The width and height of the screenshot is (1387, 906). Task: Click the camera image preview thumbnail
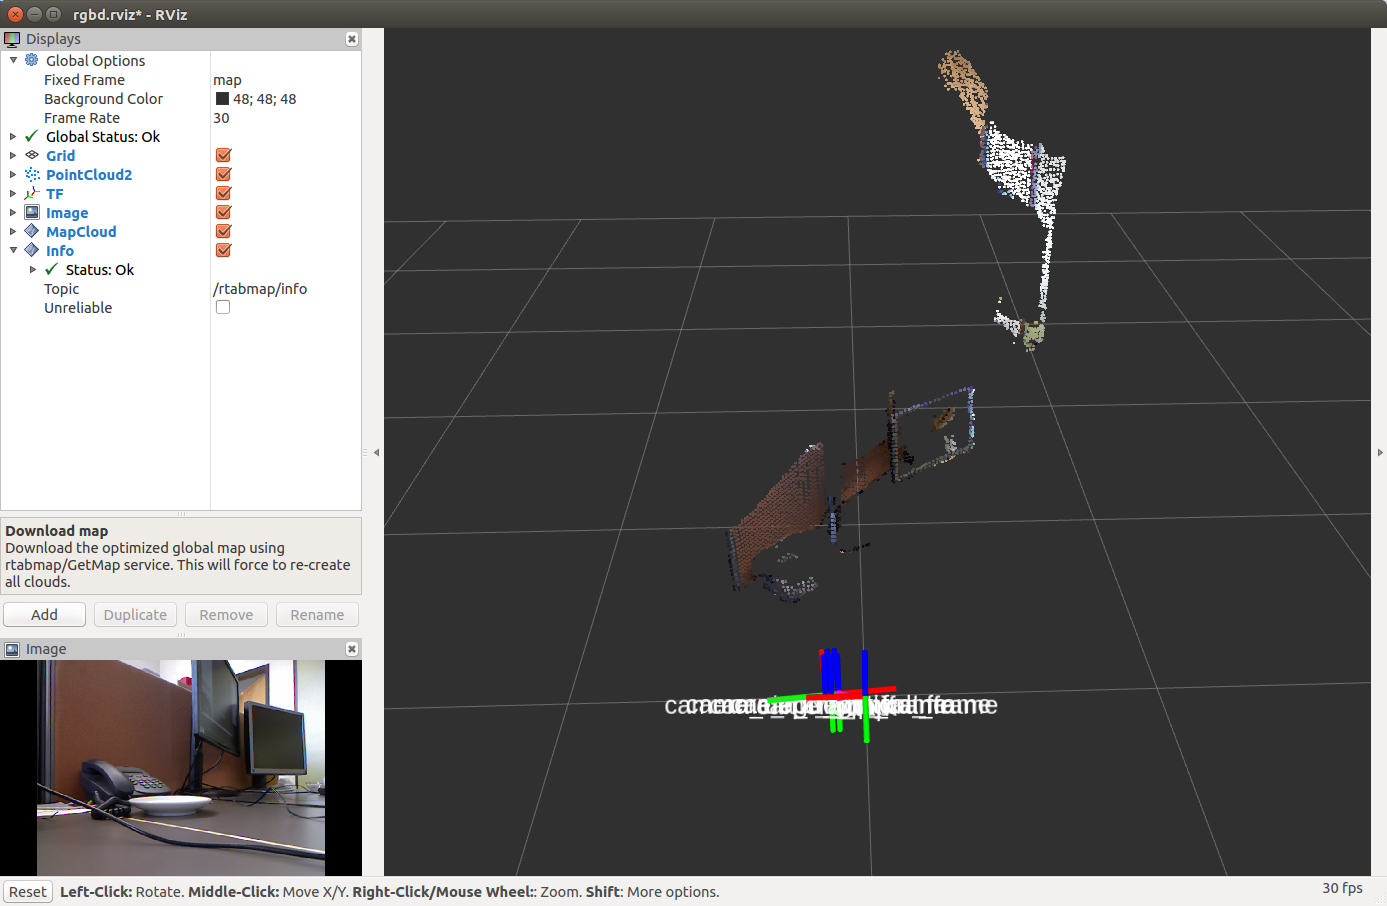pyautogui.click(x=181, y=768)
